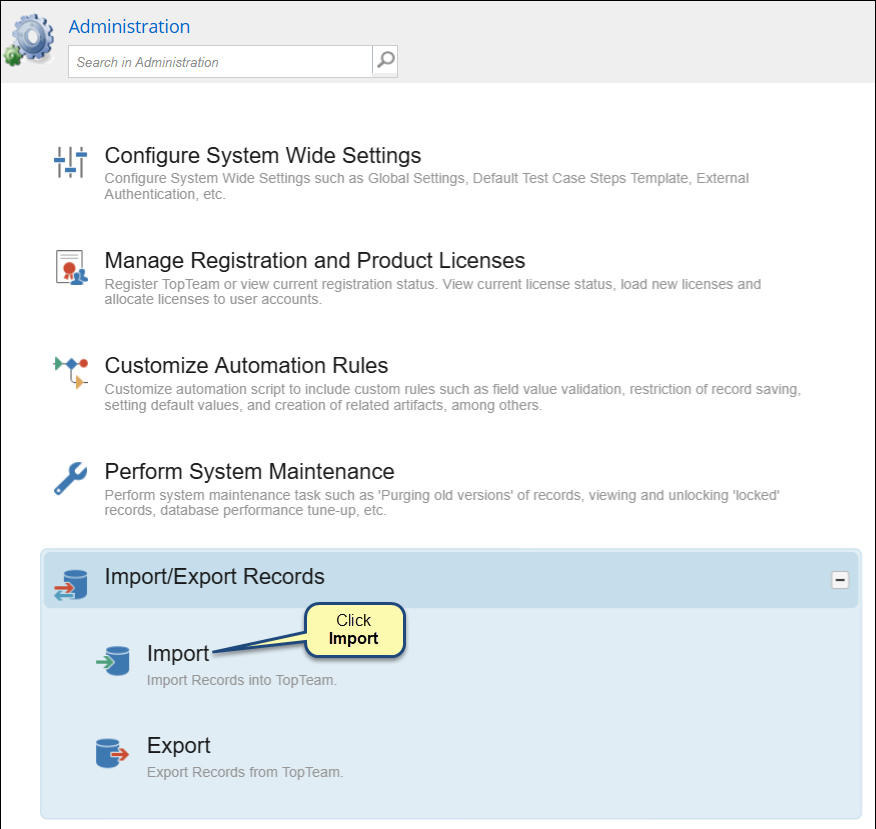The width and height of the screenshot is (876, 829).
Task: Click the Configure System Wide Settings sliders icon
Action: click(70, 162)
